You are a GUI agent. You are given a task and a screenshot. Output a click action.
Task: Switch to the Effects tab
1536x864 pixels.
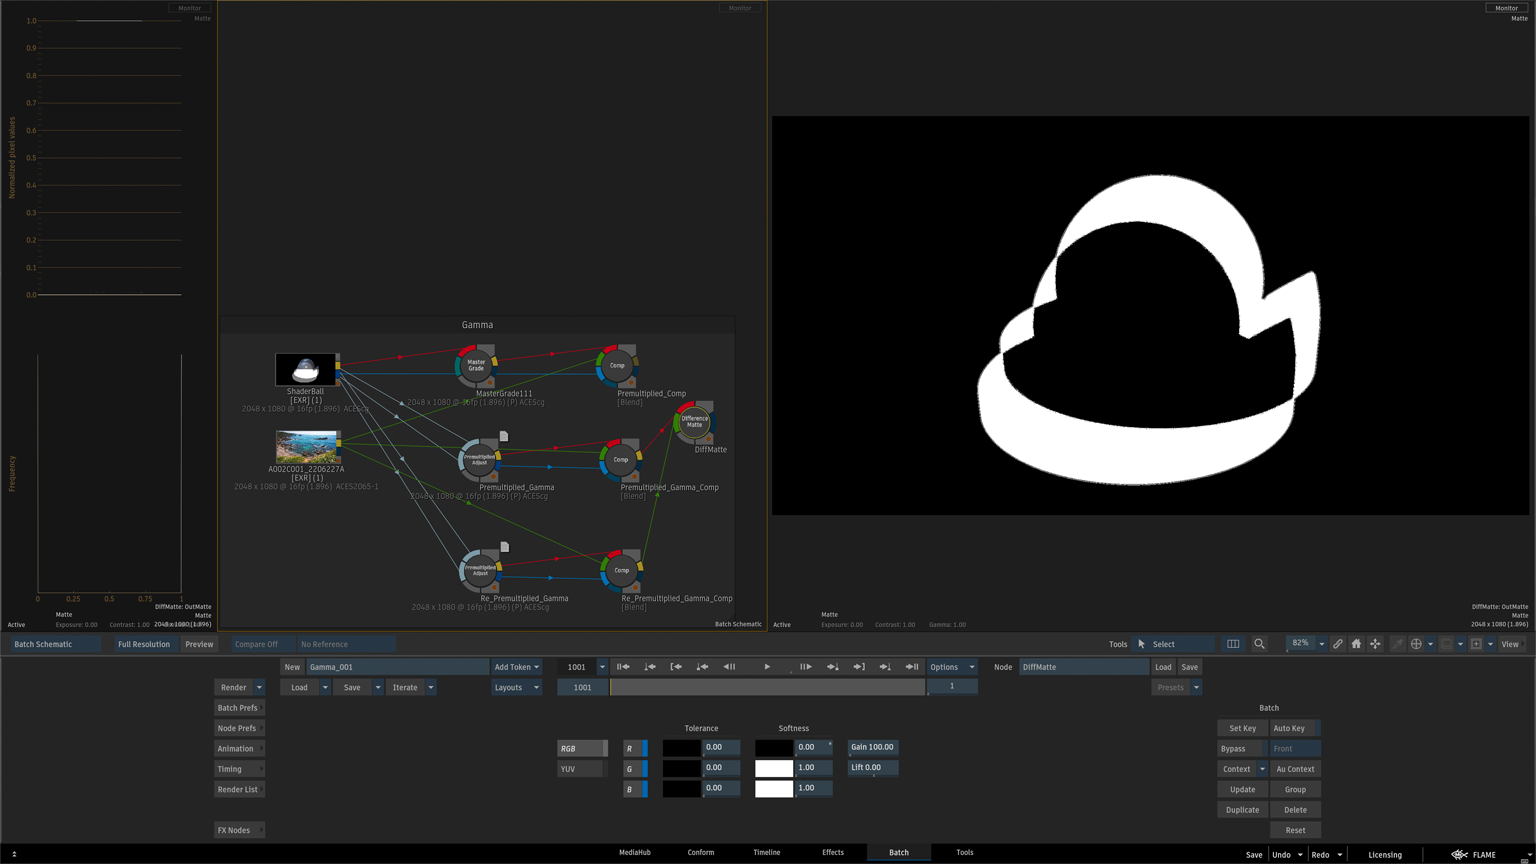coord(833,853)
